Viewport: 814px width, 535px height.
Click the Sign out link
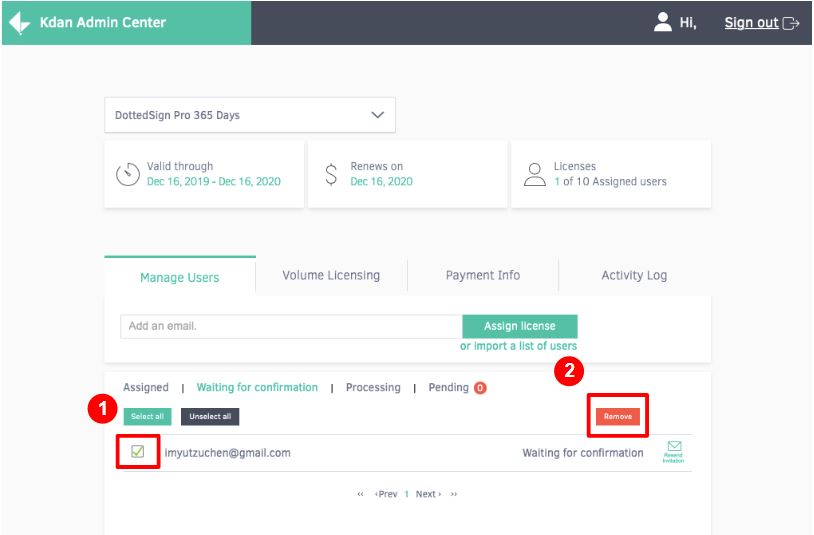coord(751,23)
